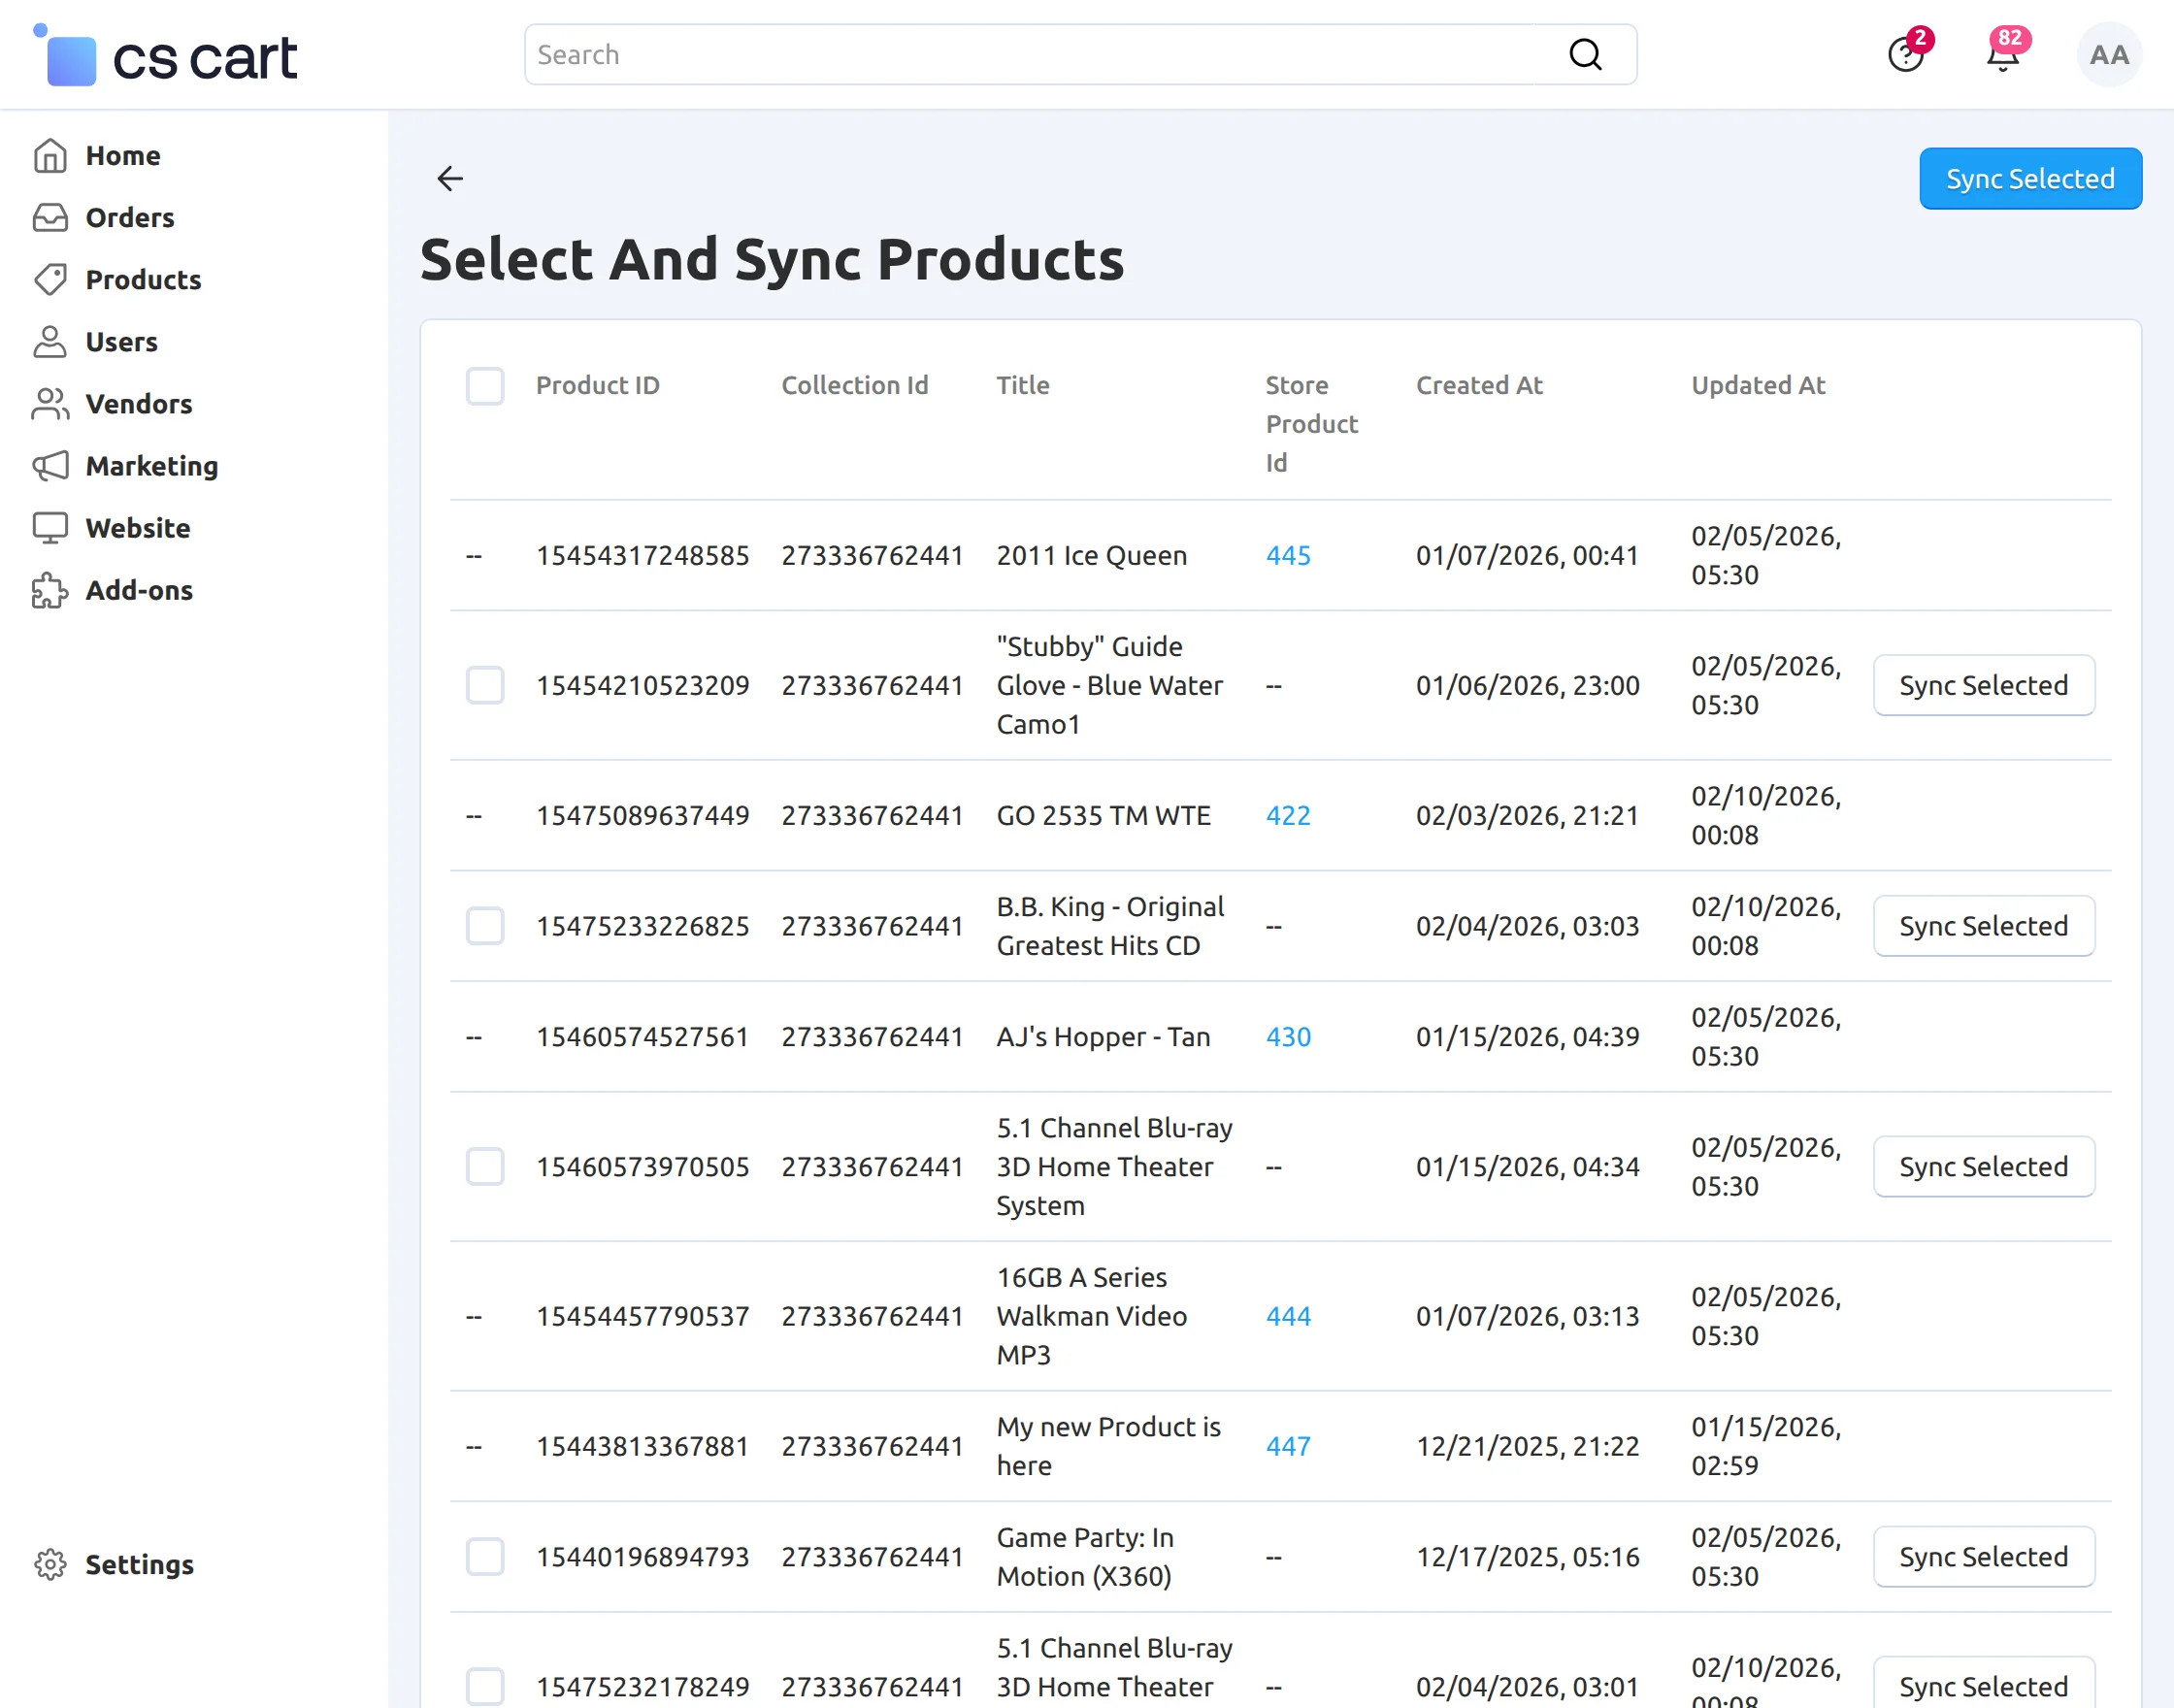Select the checkbox for Stubby Guide Glove
Viewport: 2174px width, 1708px height.
[484, 685]
